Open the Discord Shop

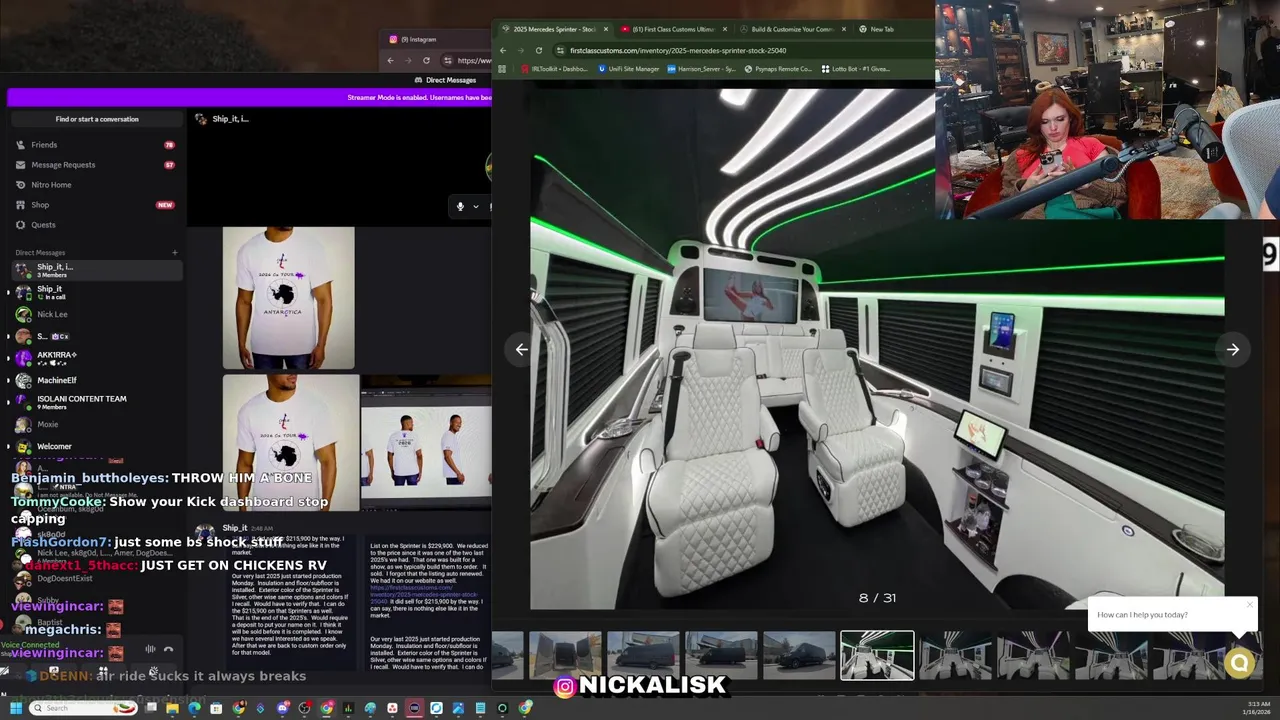95,205
